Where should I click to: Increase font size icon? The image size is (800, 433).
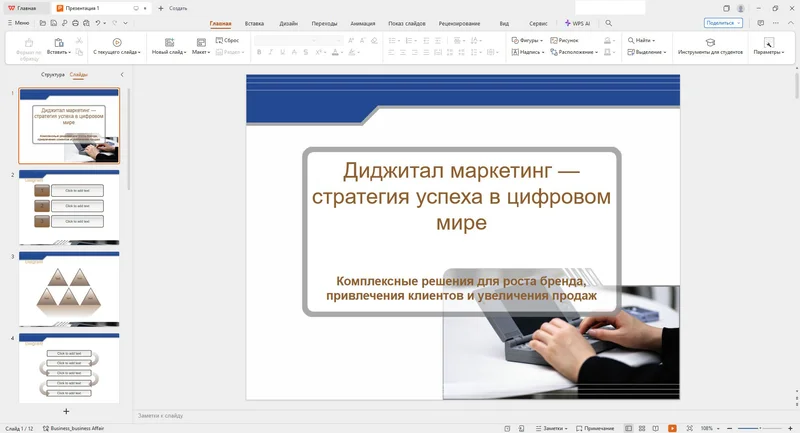click(x=351, y=40)
